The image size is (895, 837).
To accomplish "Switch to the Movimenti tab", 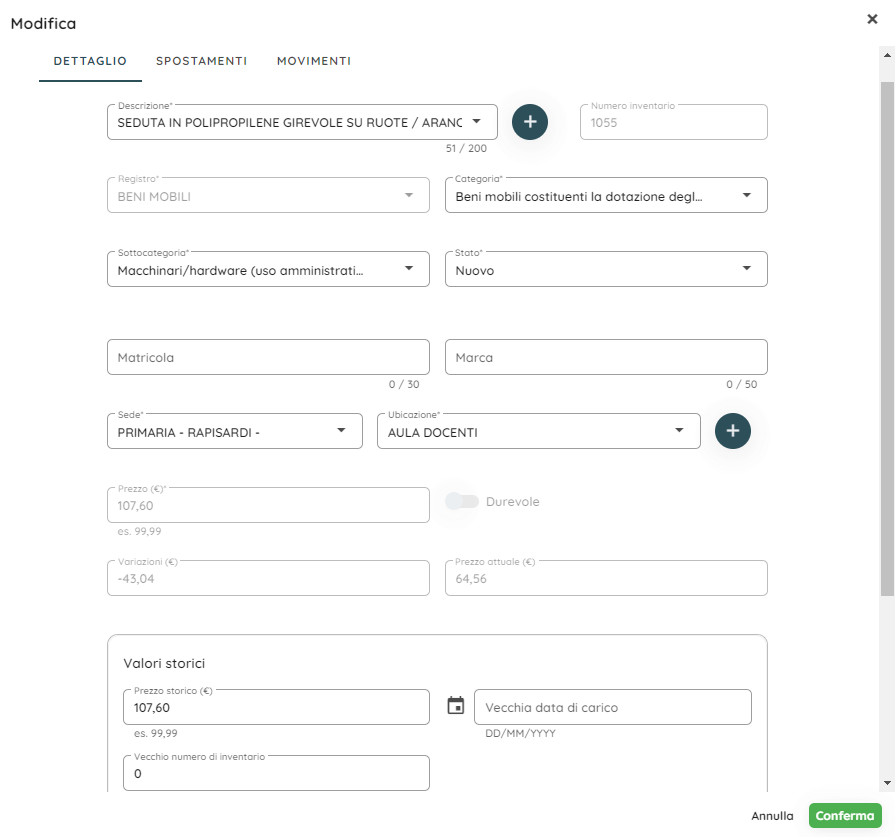I will click(x=314, y=61).
